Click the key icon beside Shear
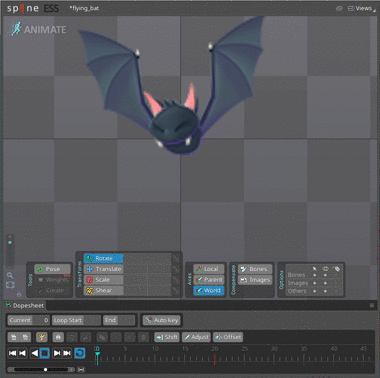The height and width of the screenshot is (378, 380). [x=176, y=290]
